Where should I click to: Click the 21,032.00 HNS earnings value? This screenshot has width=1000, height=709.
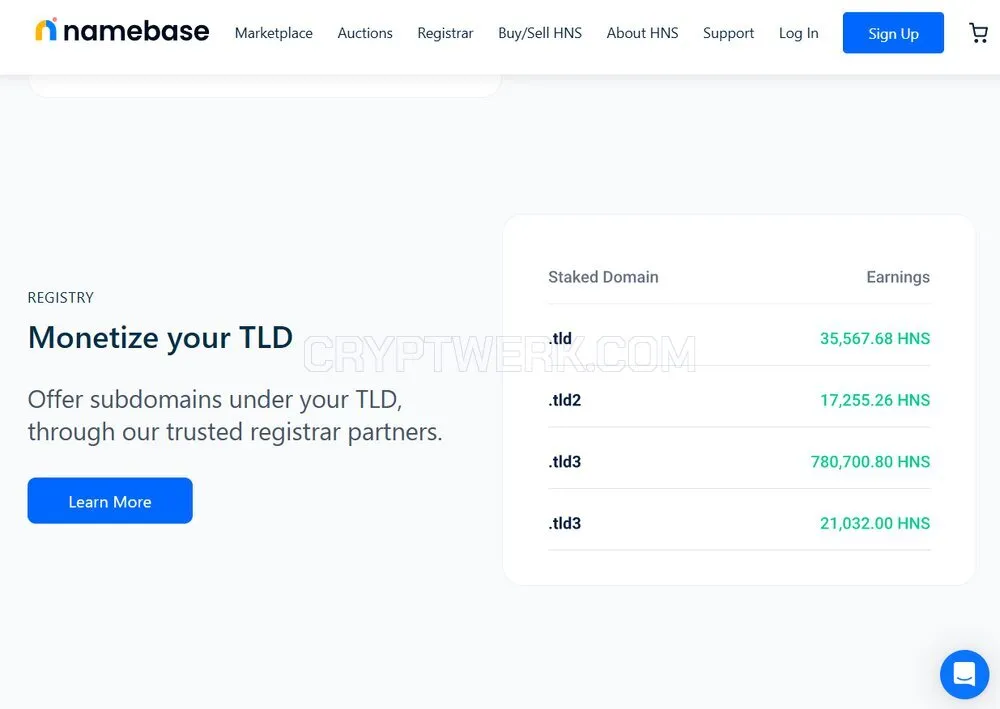tap(874, 523)
